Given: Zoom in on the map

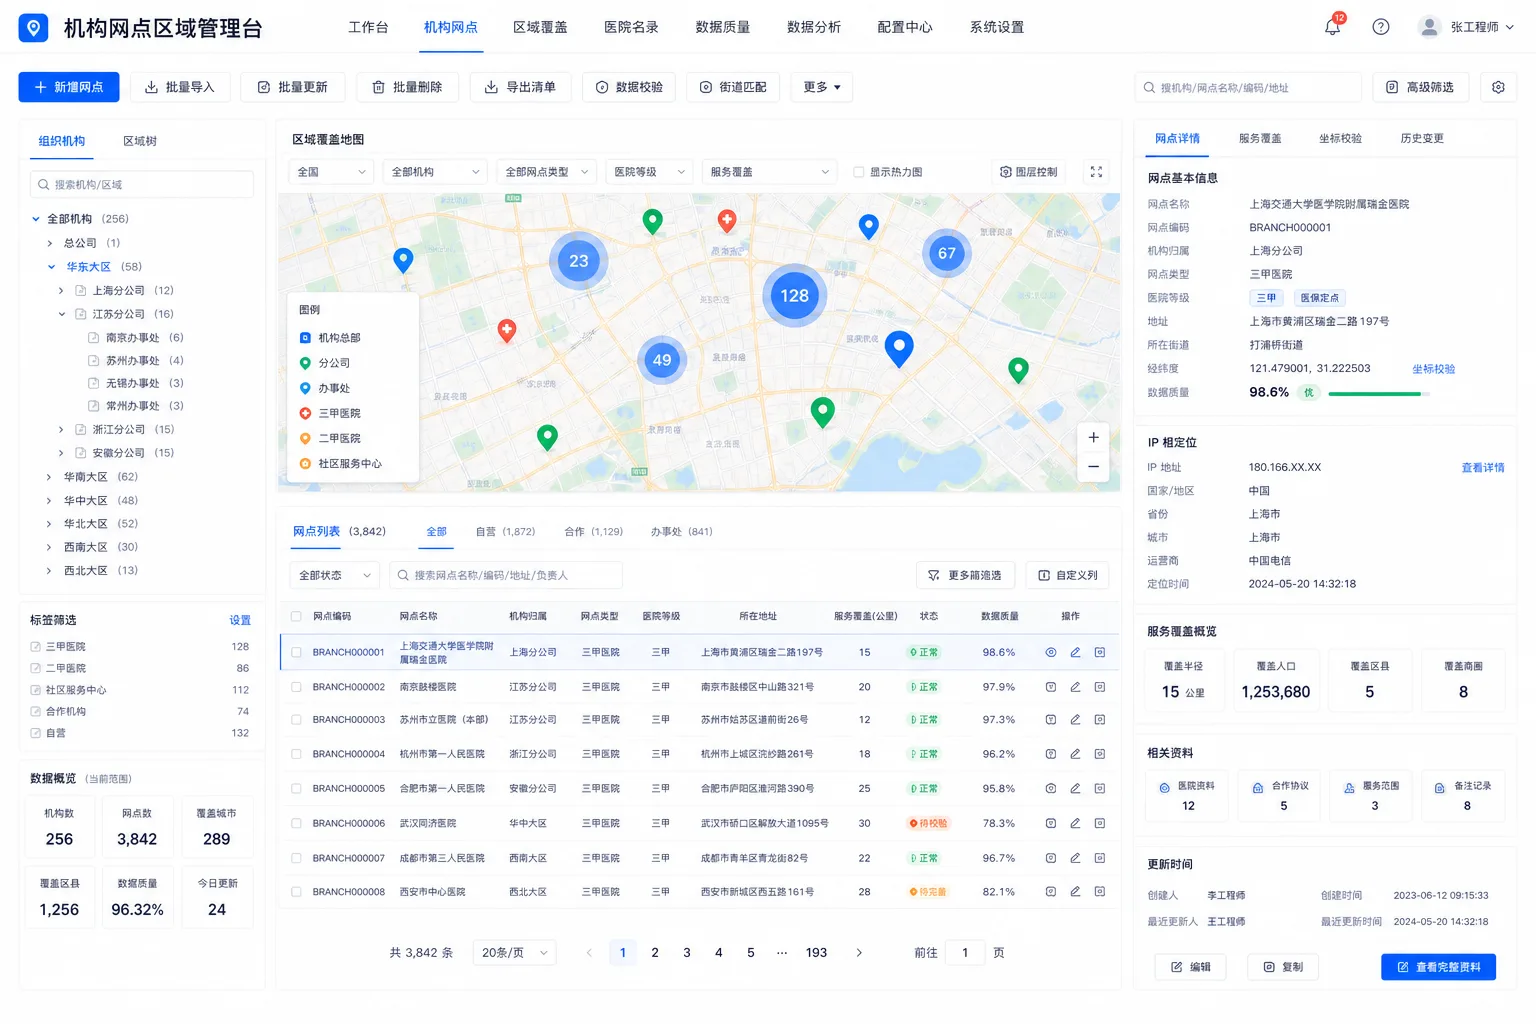Looking at the screenshot, I should pos(1093,437).
